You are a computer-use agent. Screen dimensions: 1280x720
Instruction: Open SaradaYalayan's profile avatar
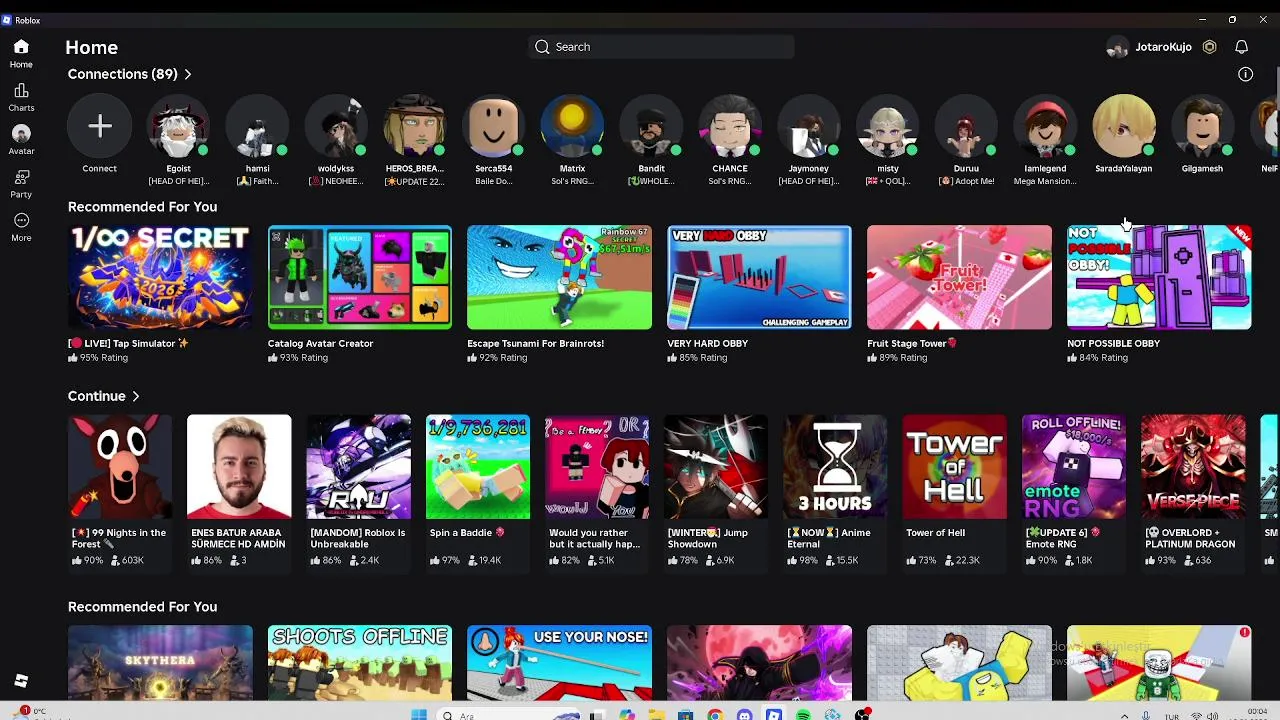[1124, 126]
